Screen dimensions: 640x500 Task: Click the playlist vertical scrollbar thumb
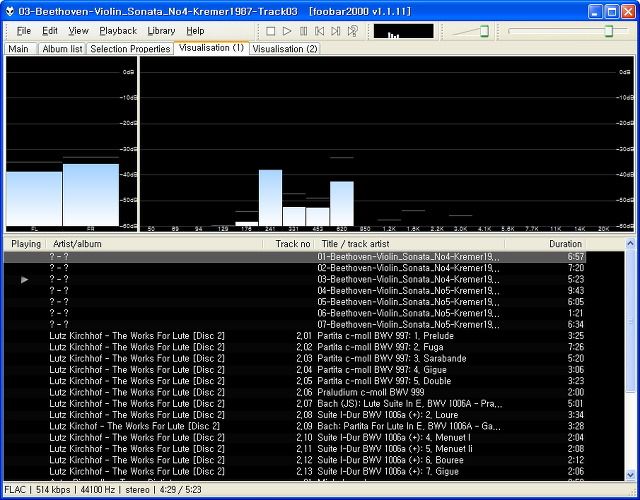click(631, 321)
